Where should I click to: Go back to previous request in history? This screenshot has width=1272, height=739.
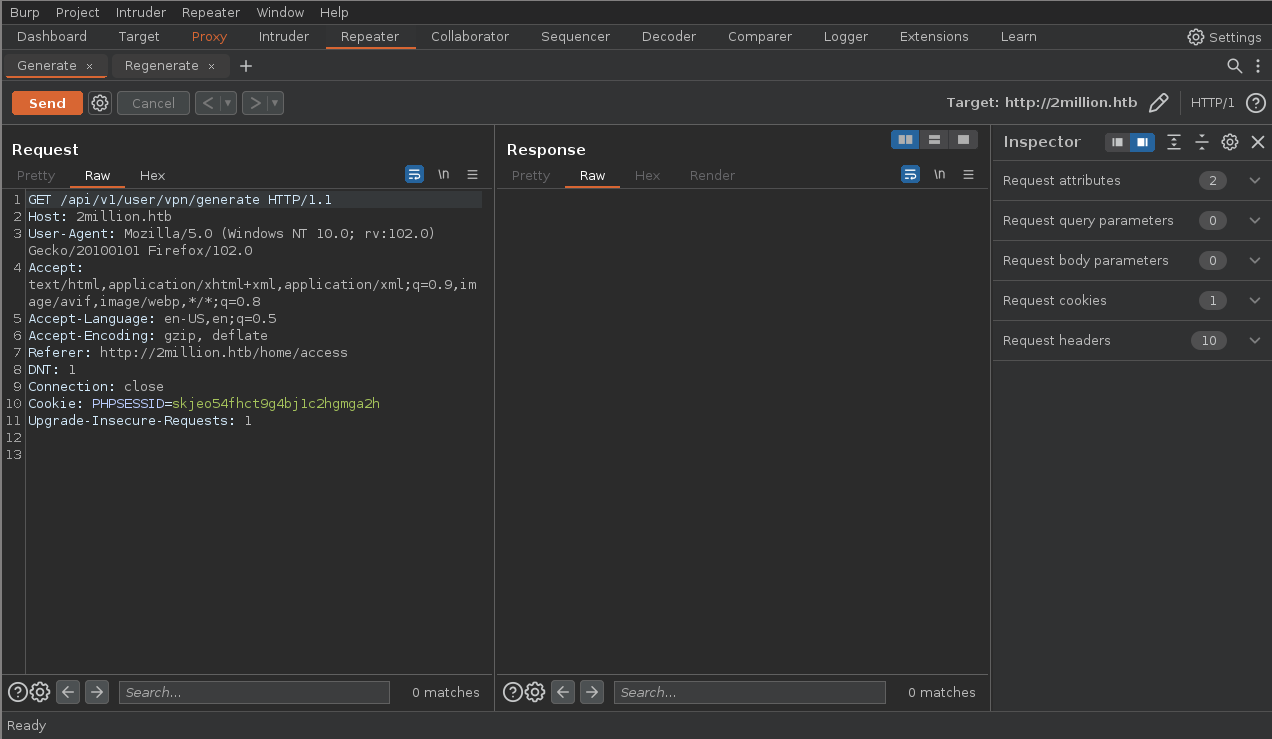(x=208, y=103)
